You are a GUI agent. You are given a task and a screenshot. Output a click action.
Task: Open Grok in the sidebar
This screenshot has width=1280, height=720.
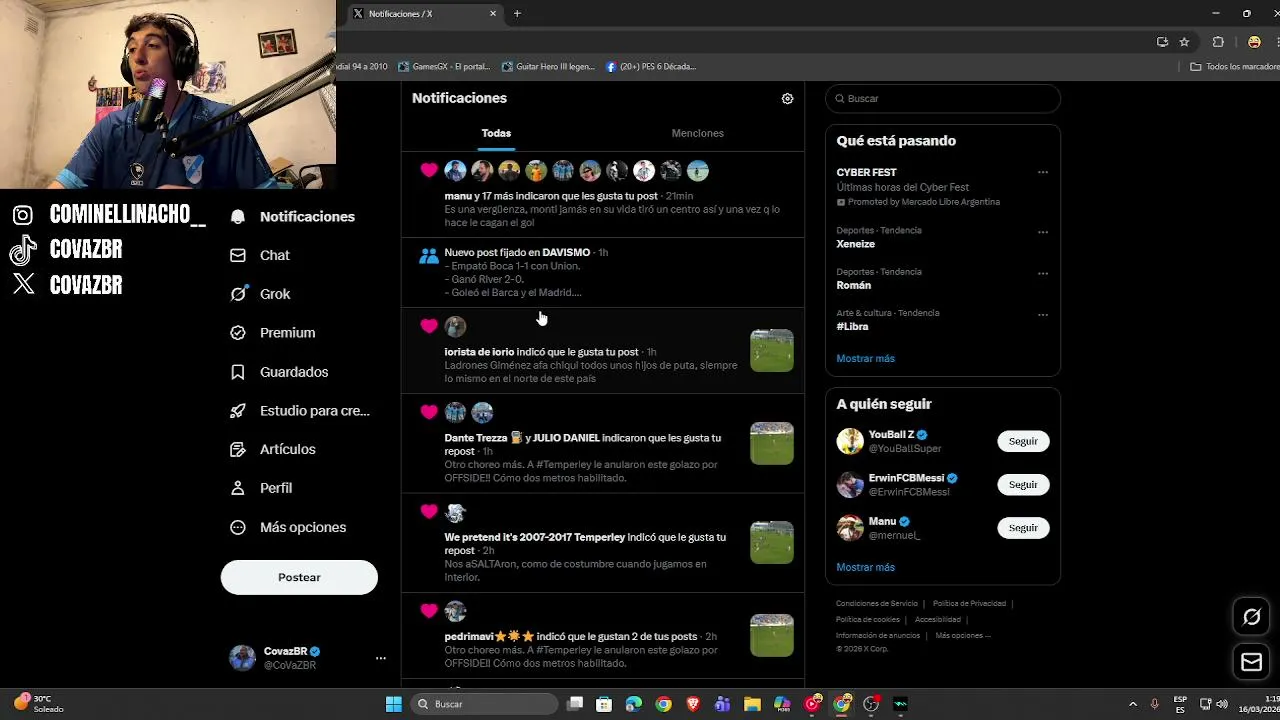click(x=260, y=294)
